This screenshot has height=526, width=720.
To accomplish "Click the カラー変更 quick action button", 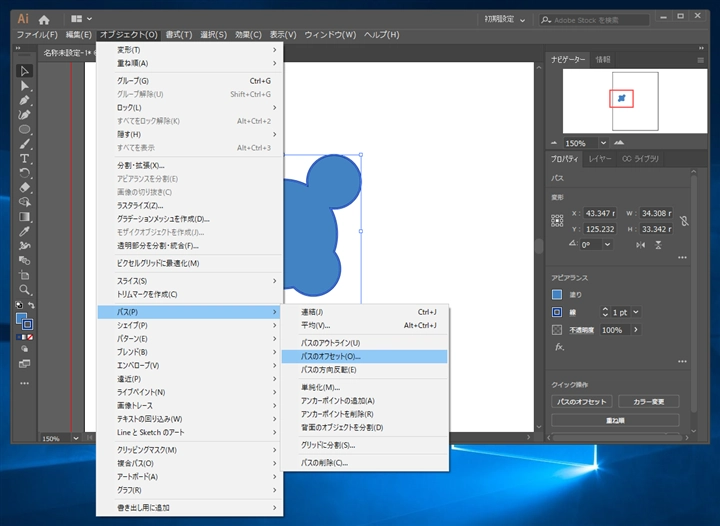I will pyautogui.click(x=649, y=402).
